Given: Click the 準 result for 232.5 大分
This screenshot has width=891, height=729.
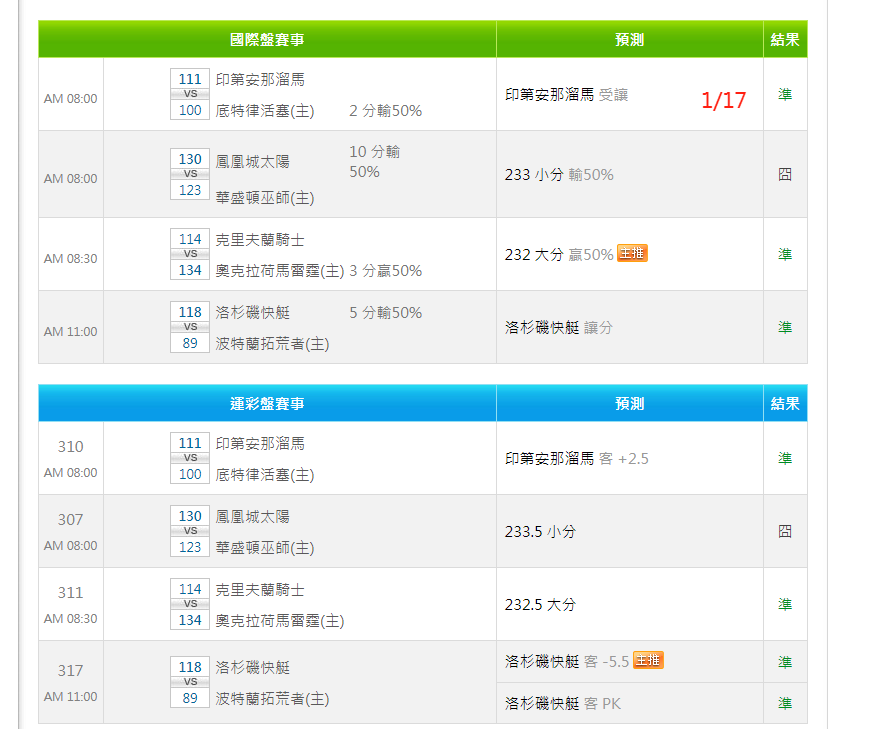Looking at the screenshot, I should 785,604.
